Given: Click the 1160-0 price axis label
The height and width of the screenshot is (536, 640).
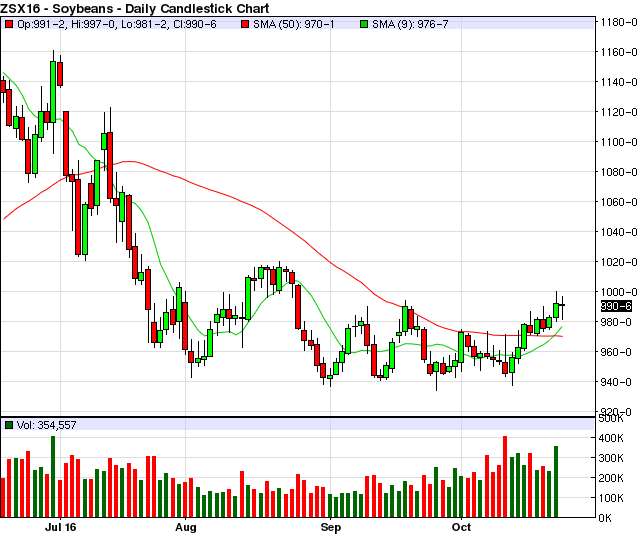Looking at the screenshot, I should [x=618, y=52].
